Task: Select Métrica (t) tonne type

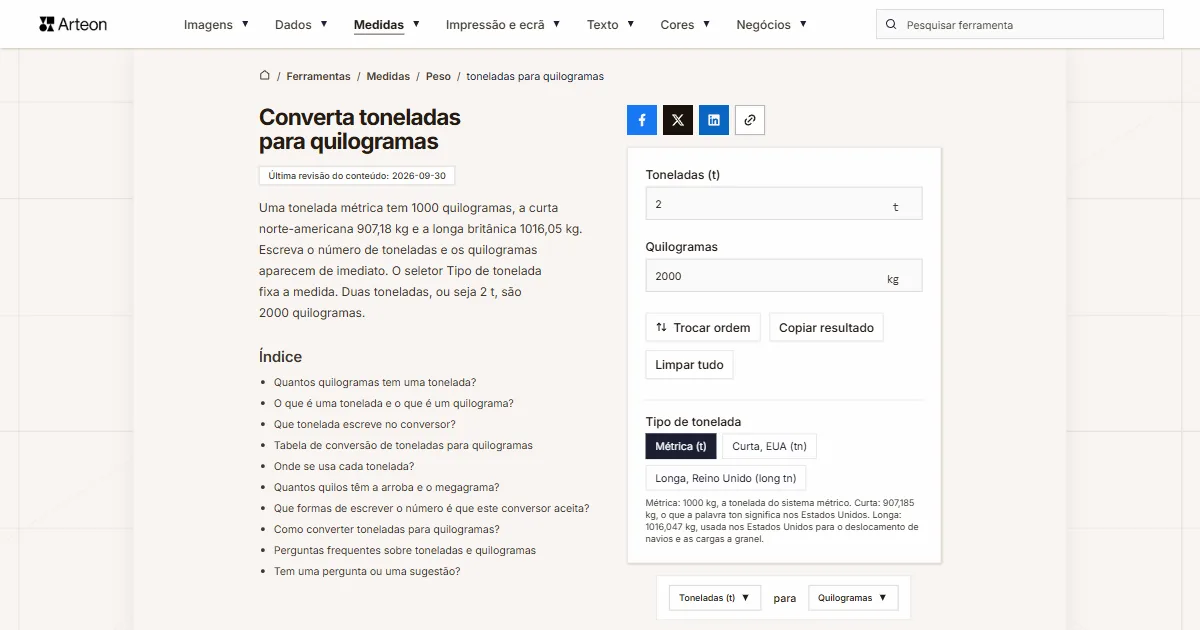Action: coord(681,446)
